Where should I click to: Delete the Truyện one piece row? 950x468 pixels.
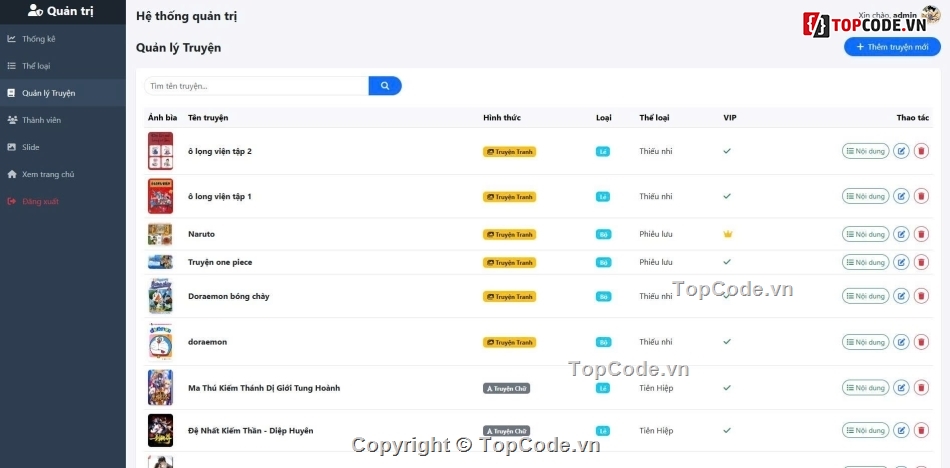921,262
